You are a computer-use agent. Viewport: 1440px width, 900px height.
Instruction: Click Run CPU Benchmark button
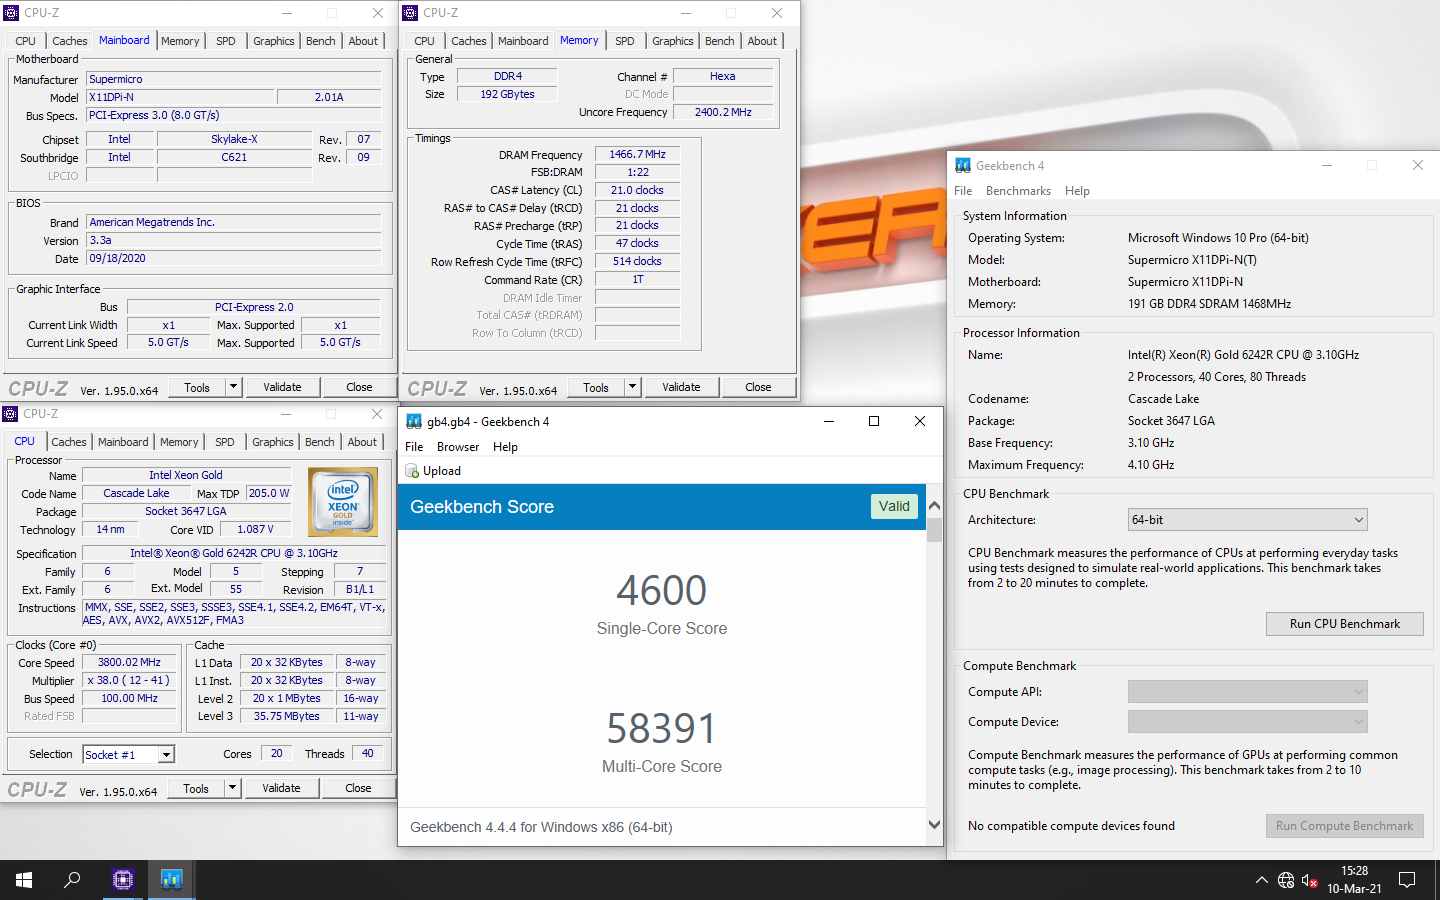pyautogui.click(x=1344, y=624)
